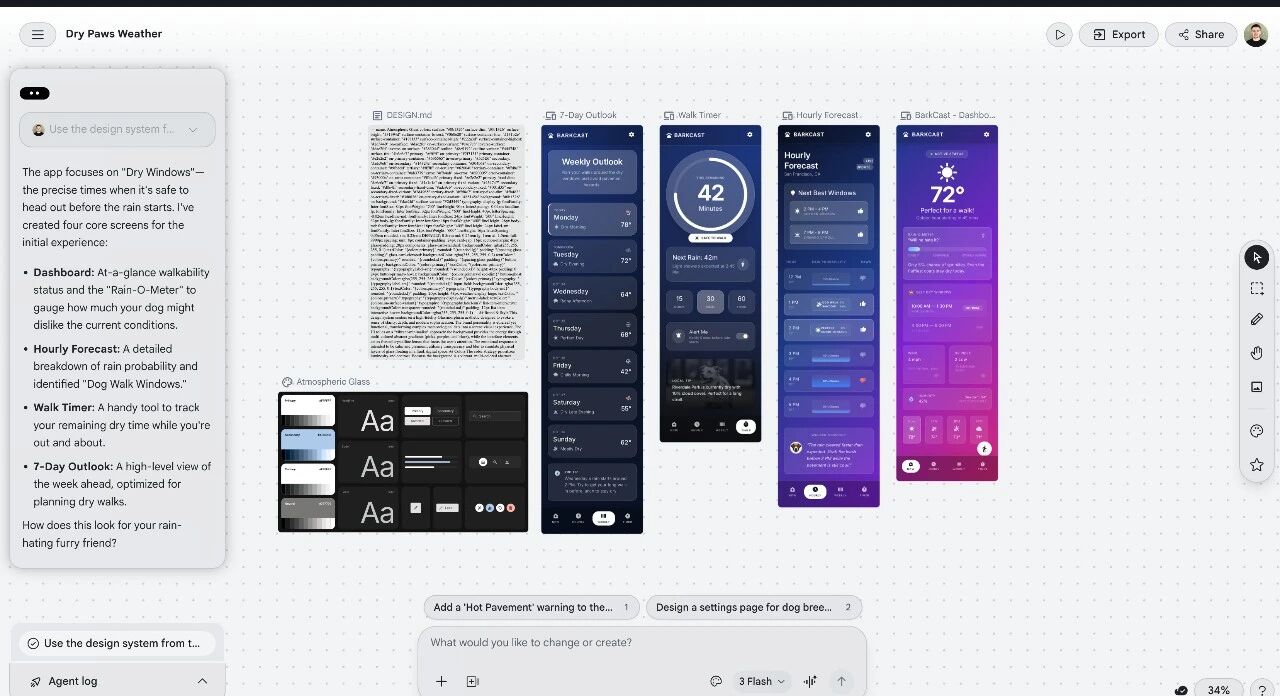The width and height of the screenshot is (1280, 696).
Task: Click the star icon in right toolbar
Action: point(1257,465)
